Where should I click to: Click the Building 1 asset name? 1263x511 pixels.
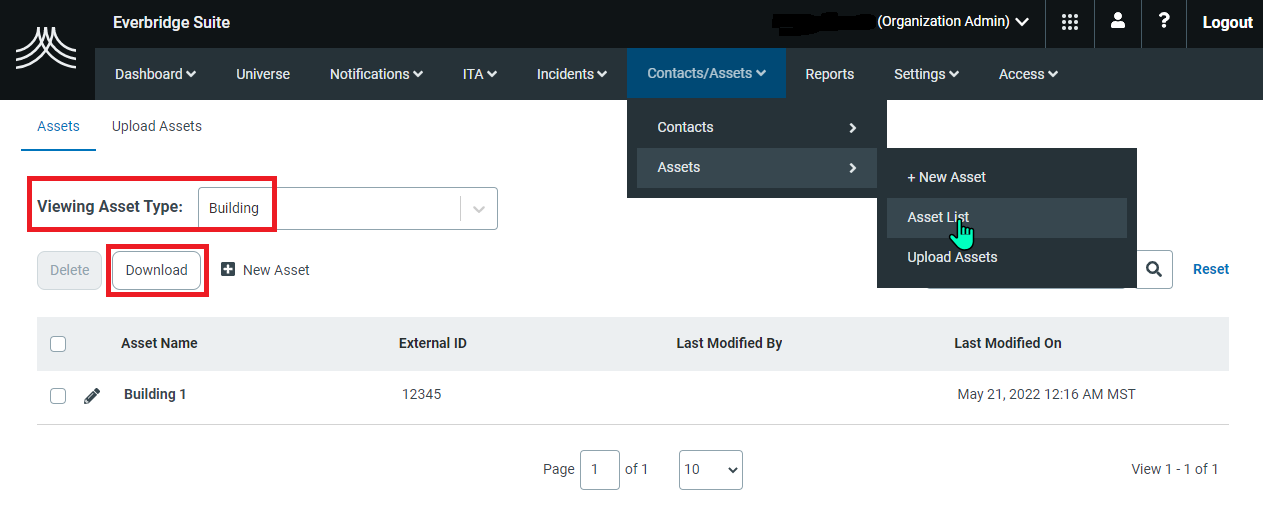(155, 394)
